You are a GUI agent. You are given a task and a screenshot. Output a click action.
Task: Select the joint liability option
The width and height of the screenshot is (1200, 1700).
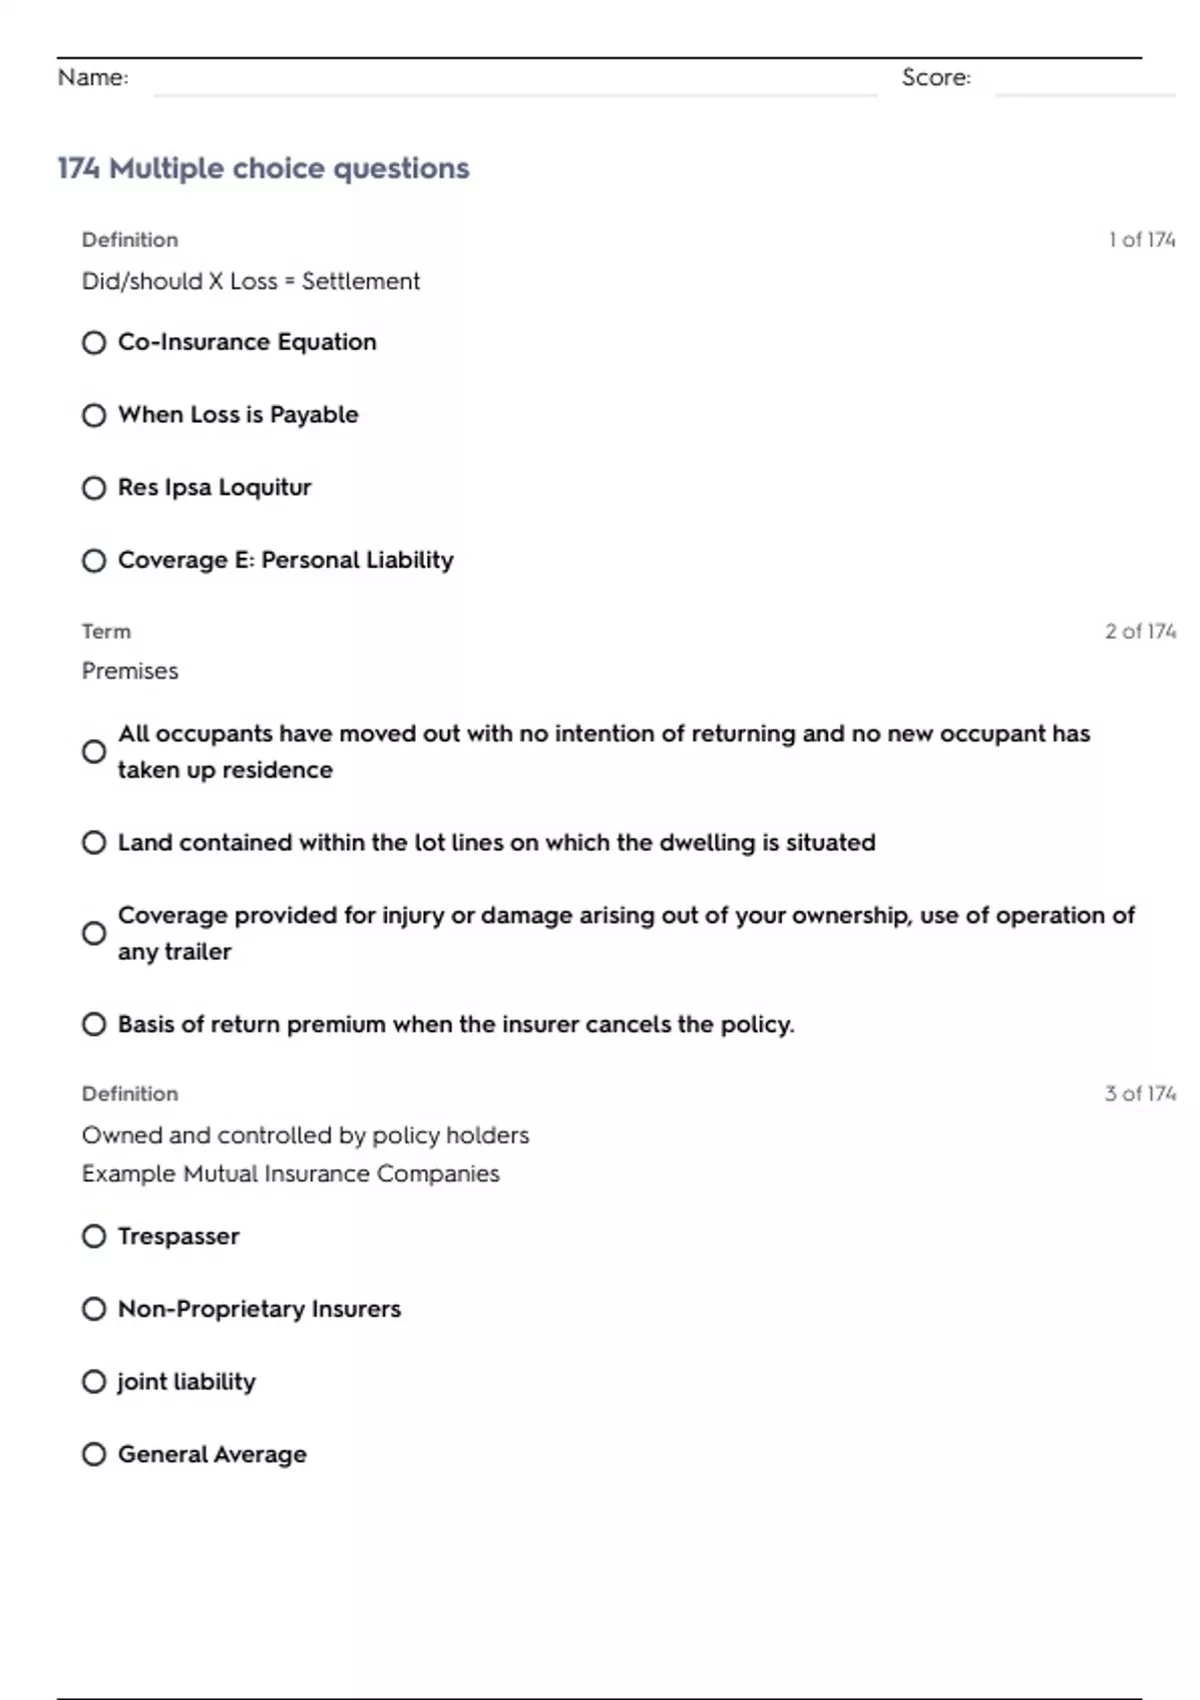pos(94,1382)
